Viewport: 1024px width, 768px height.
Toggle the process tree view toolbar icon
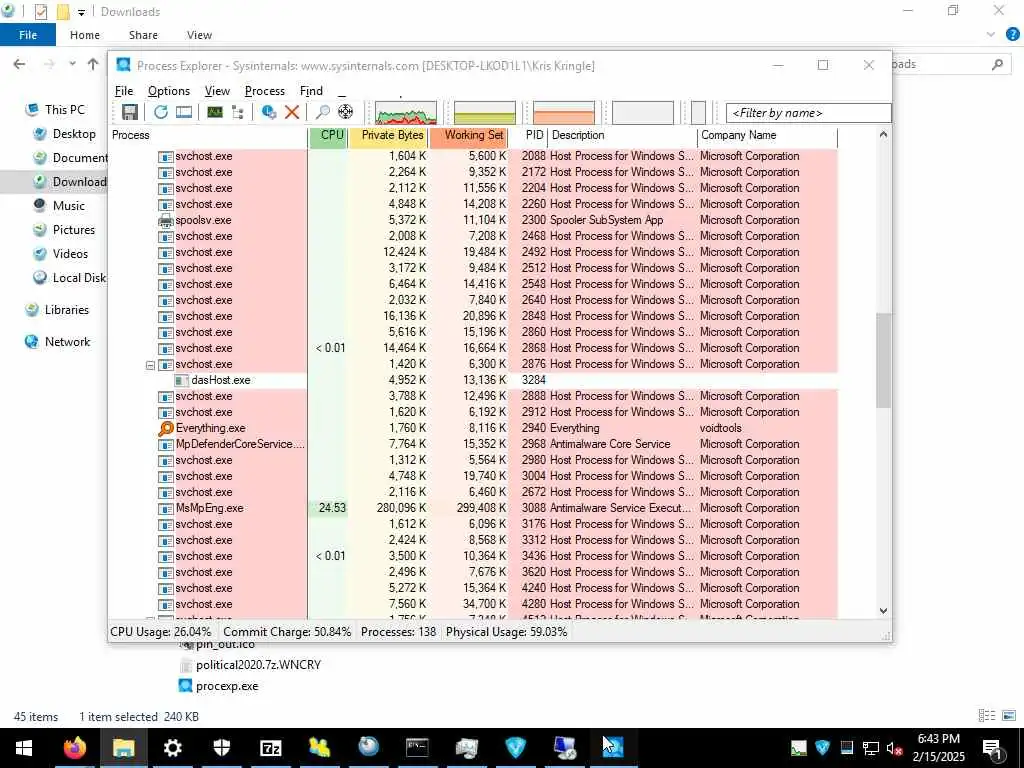point(238,112)
